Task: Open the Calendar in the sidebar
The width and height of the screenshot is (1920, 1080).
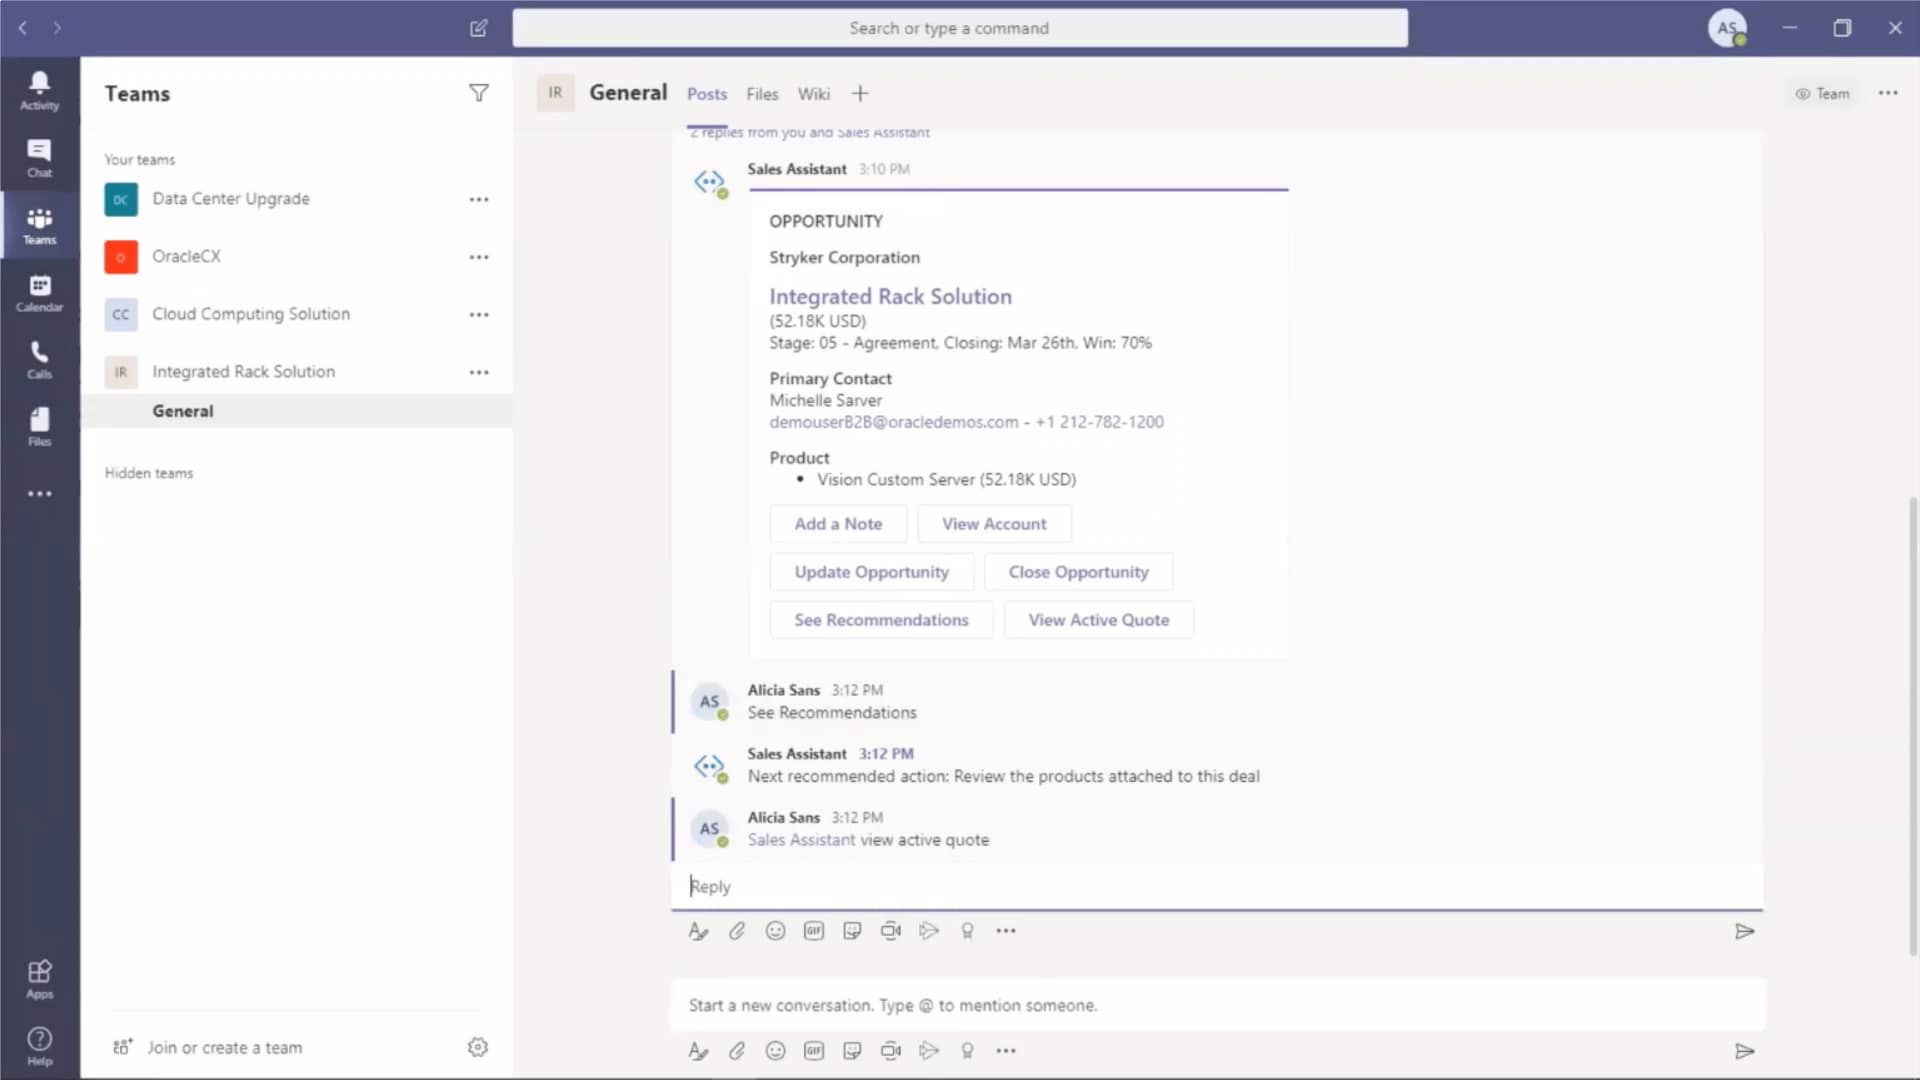Action: 39,292
